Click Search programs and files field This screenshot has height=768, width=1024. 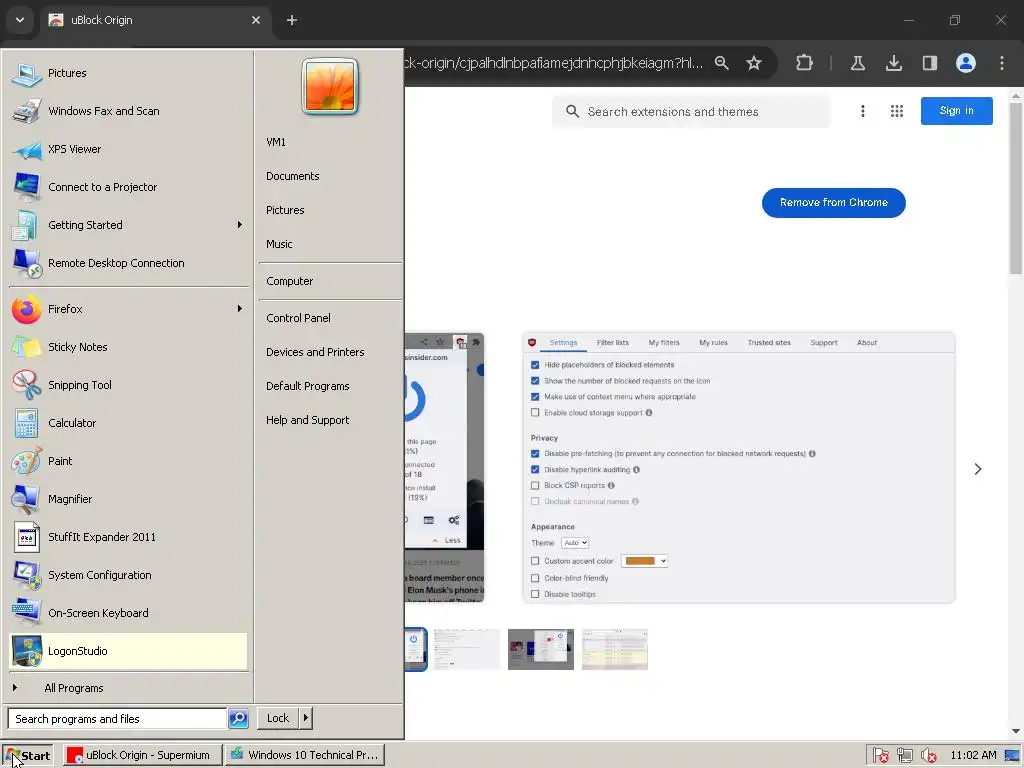click(117, 718)
